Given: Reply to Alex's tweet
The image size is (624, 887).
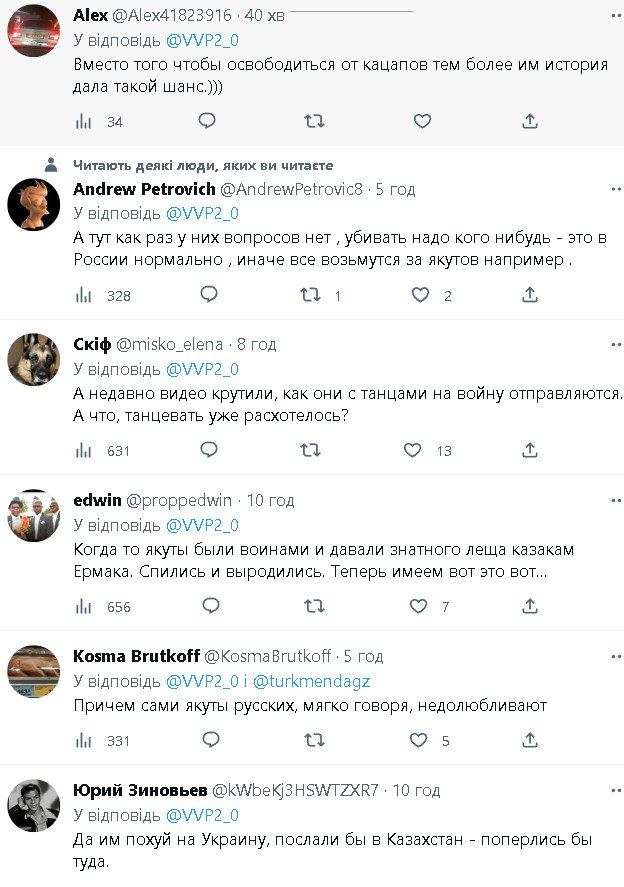Looking at the screenshot, I should click(x=207, y=121).
